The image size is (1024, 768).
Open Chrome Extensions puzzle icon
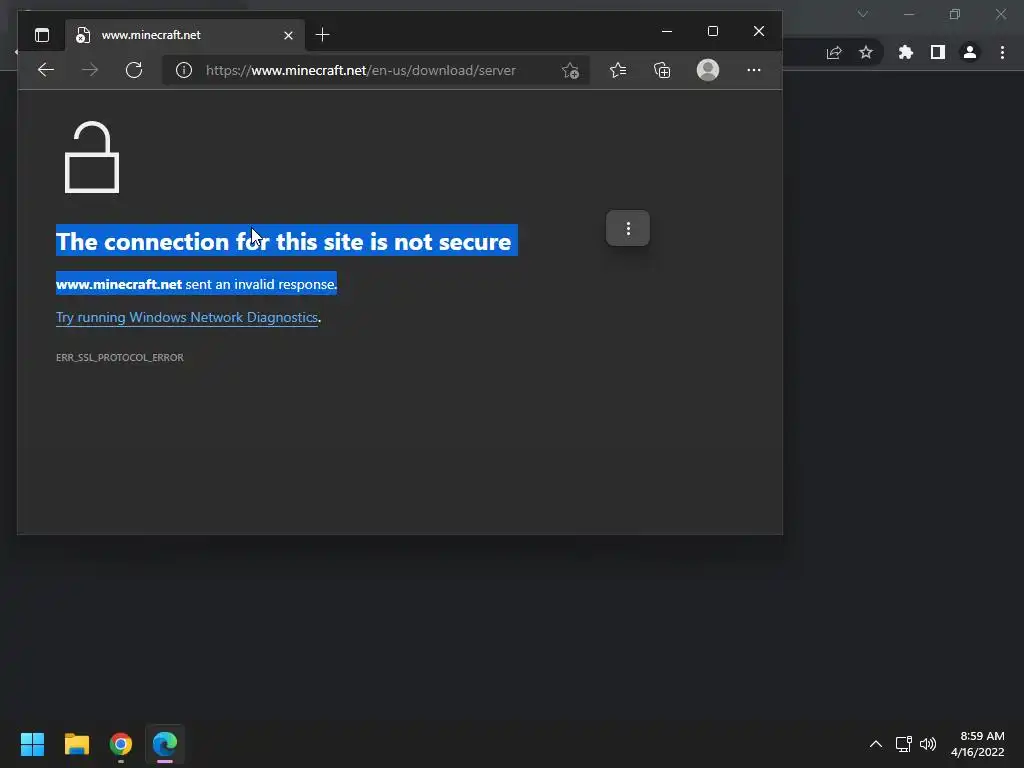(x=906, y=52)
